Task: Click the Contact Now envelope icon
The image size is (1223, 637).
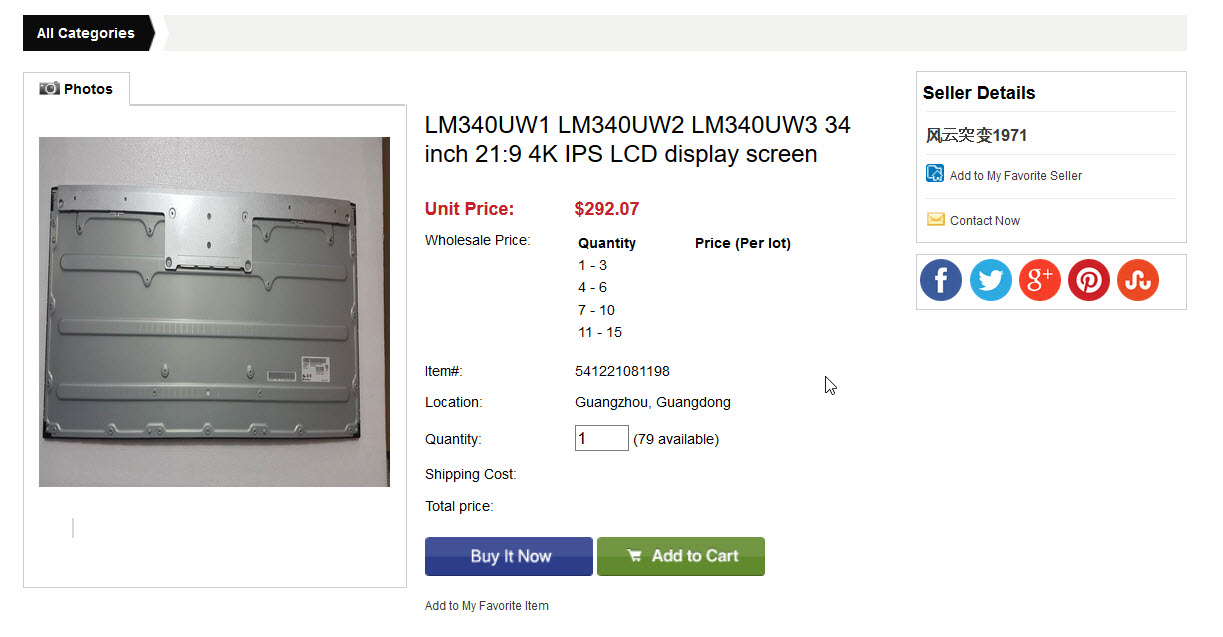Action: click(936, 219)
